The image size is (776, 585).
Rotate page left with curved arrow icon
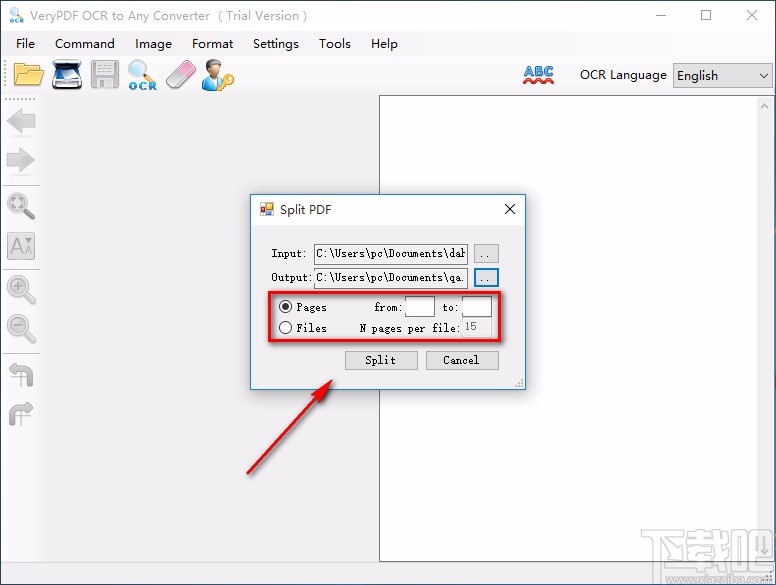(x=21, y=375)
